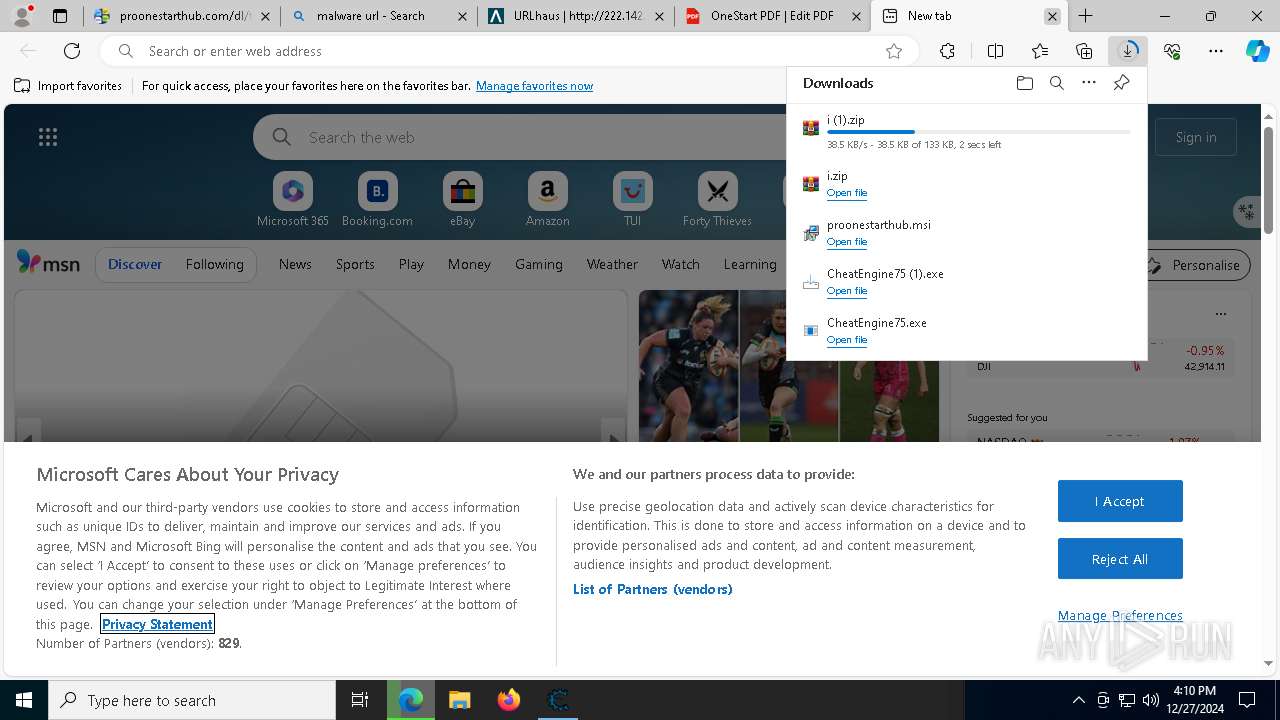Open TUI shortcut tile
This screenshot has width=1280, height=720.
pyautogui.click(x=632, y=200)
